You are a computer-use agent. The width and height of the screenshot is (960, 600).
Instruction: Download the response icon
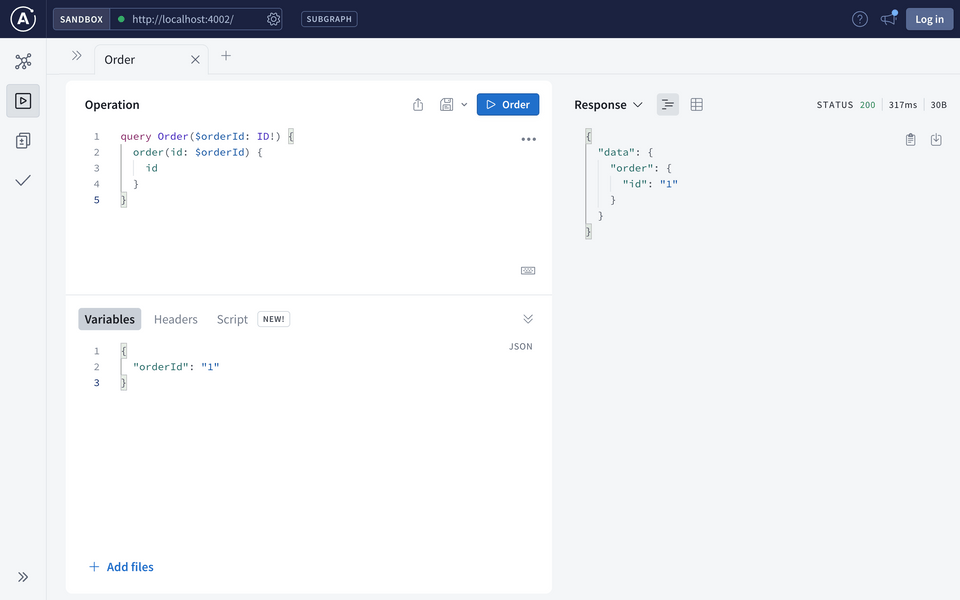(936, 140)
